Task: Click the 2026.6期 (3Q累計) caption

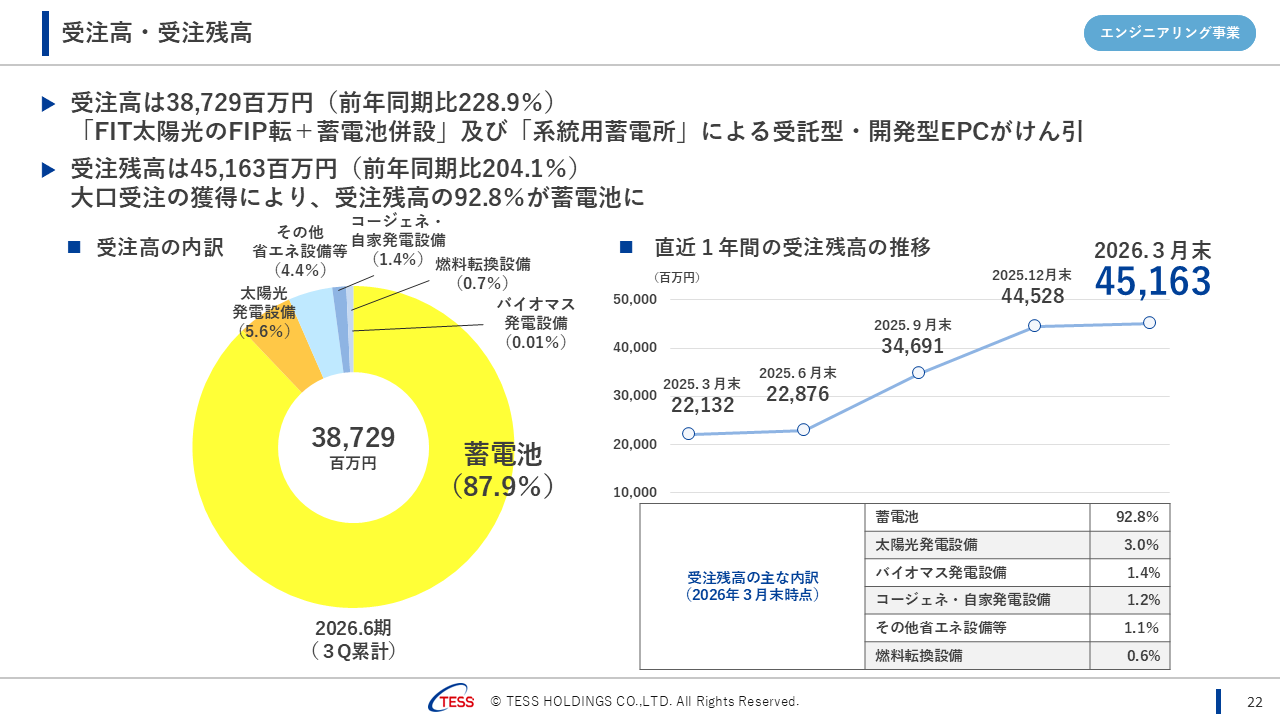Action: tap(353, 640)
